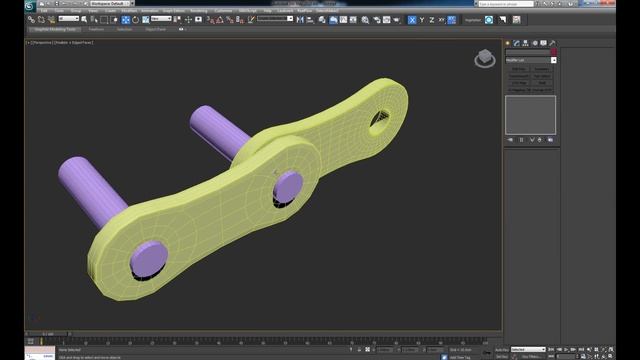The width and height of the screenshot is (640, 360).
Task: Switch to the Create command panel tab
Action: point(508,43)
